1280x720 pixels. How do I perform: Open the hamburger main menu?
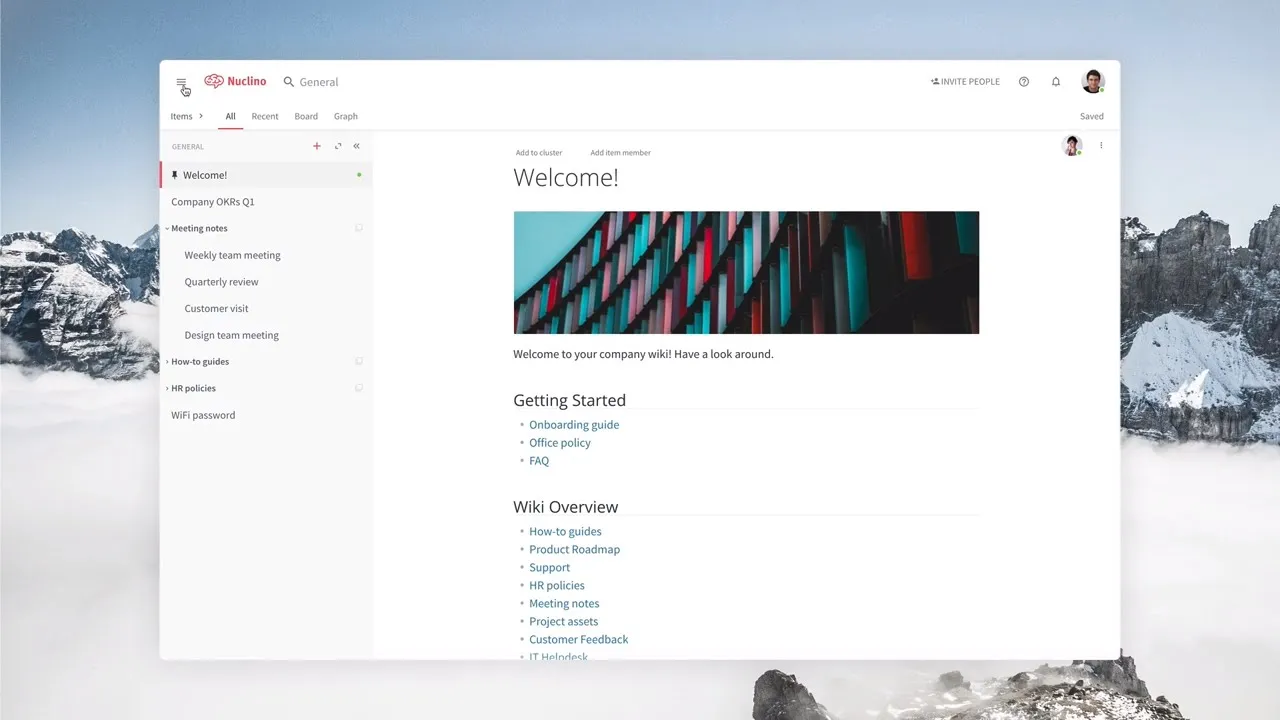tap(181, 82)
